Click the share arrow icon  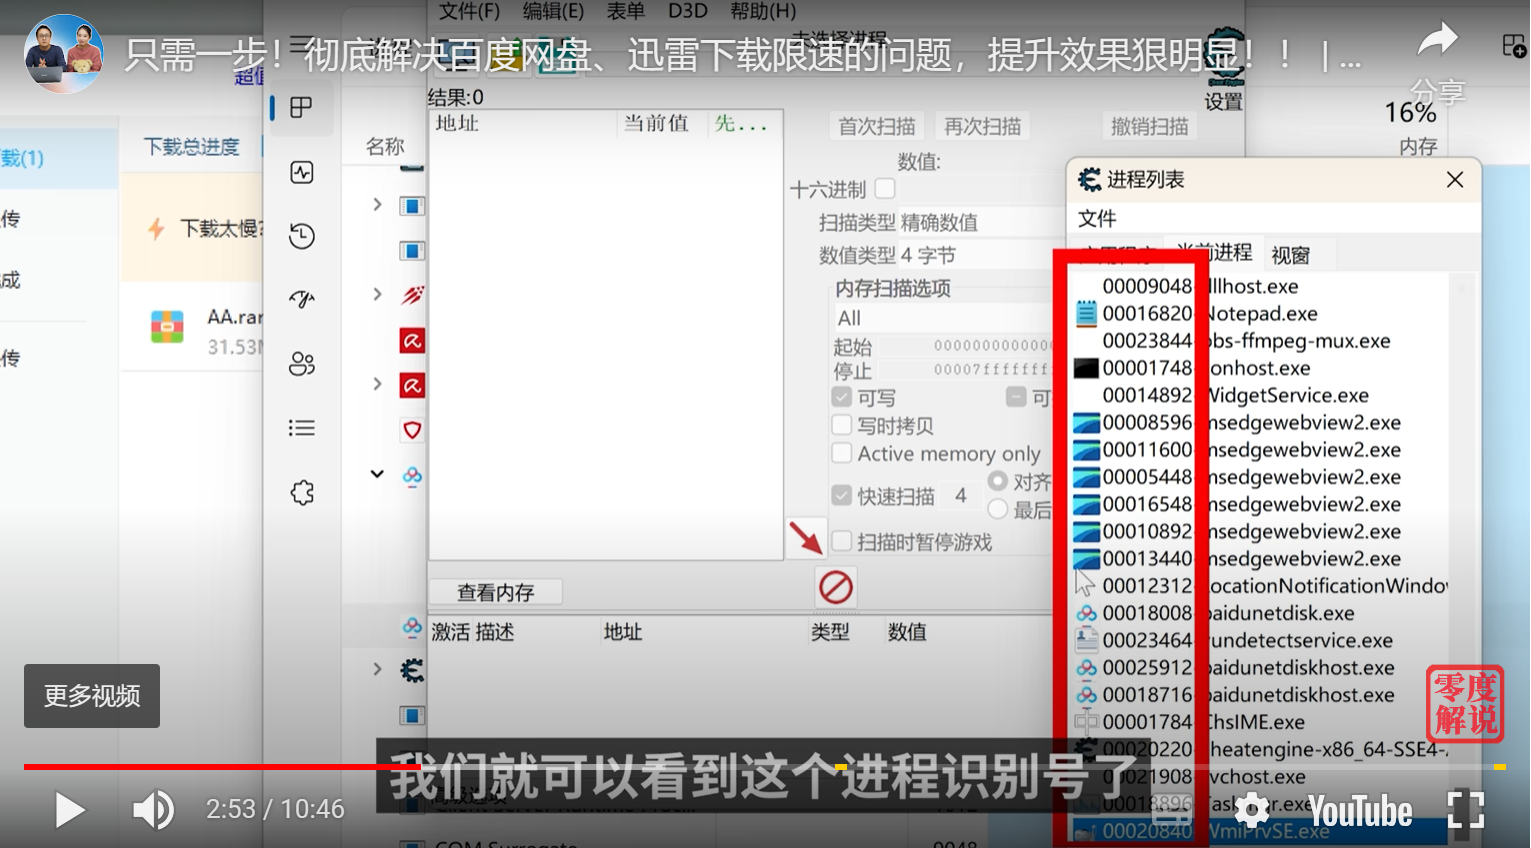point(1438,40)
